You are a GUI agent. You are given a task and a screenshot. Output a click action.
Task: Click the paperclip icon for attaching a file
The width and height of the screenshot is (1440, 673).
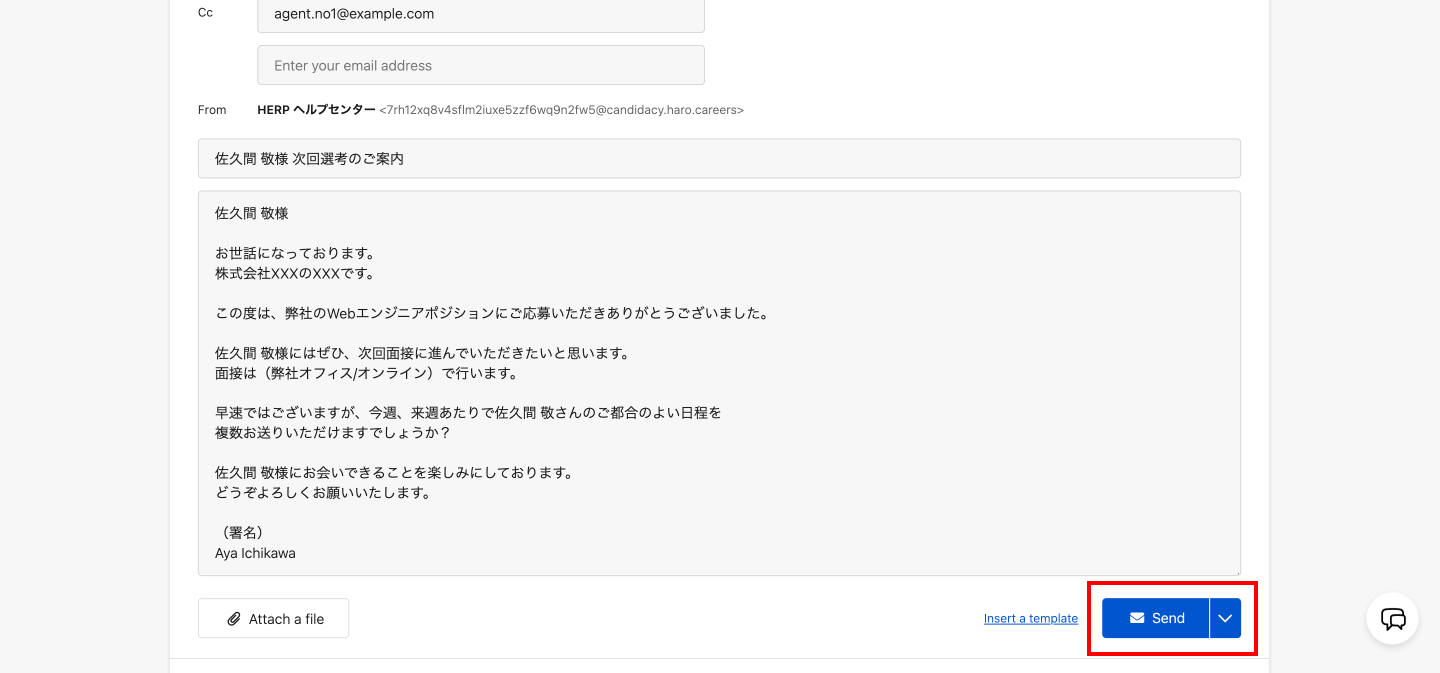(x=234, y=619)
